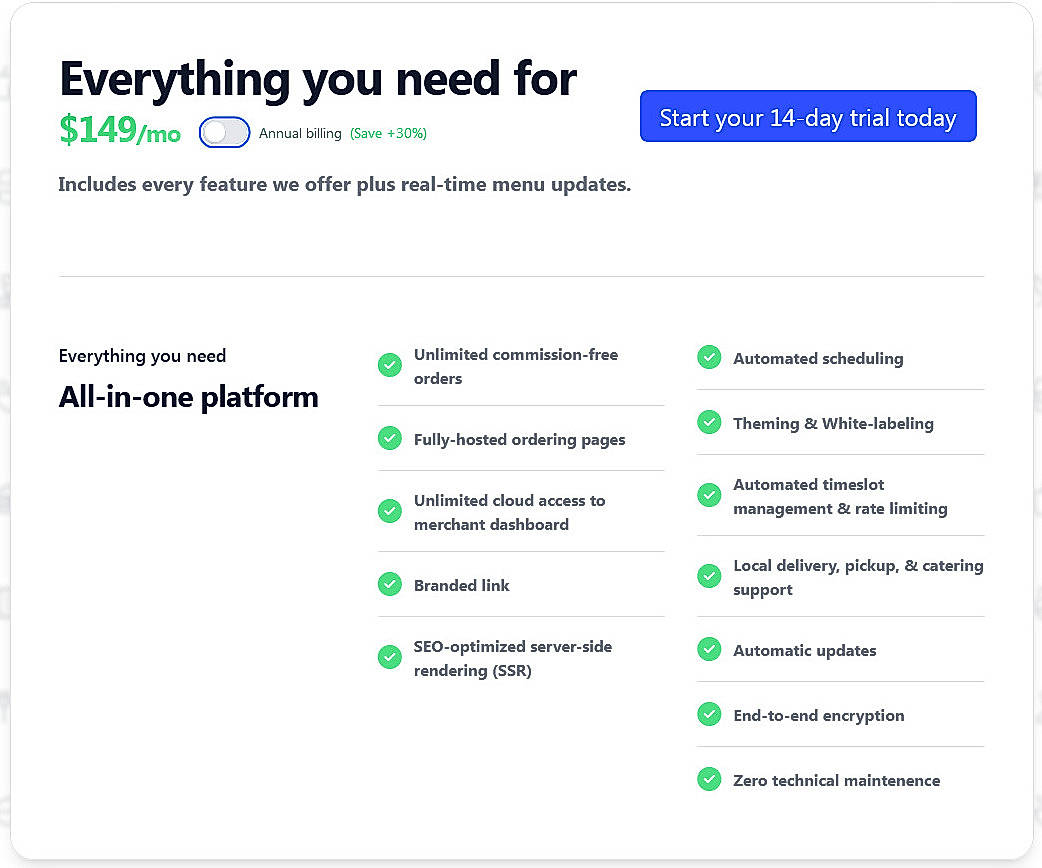The image size is (1042, 868).
Task: Select the $149/mo price text
Action: [120, 128]
